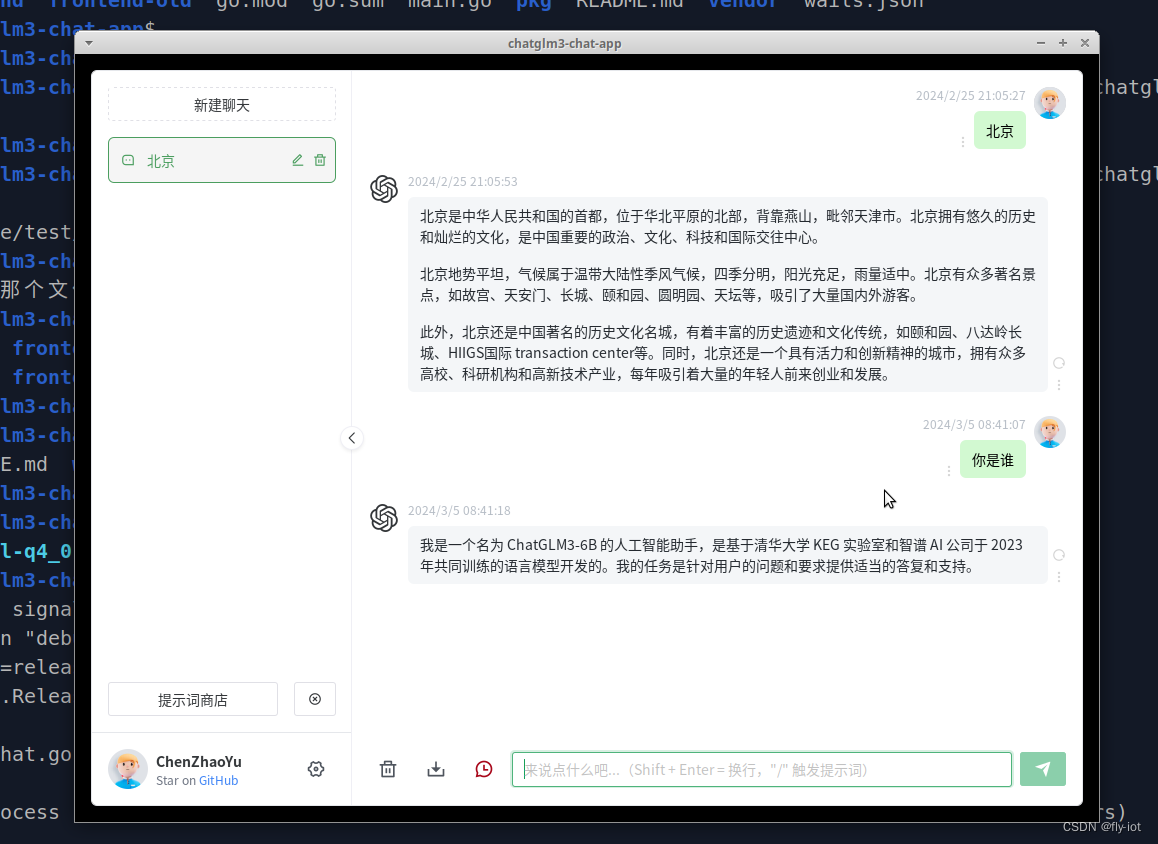The image size is (1158, 844).
Task: Export the chat using download icon
Action: (x=436, y=769)
